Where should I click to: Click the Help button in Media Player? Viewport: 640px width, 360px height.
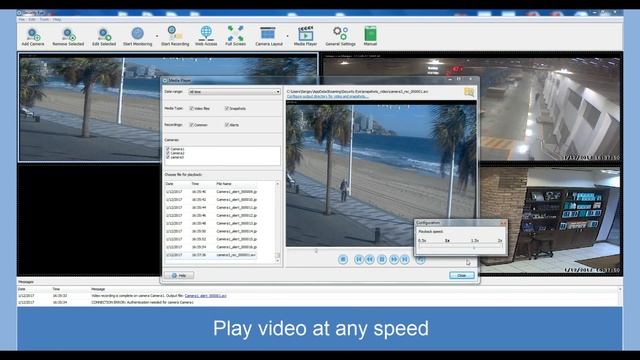(x=179, y=276)
